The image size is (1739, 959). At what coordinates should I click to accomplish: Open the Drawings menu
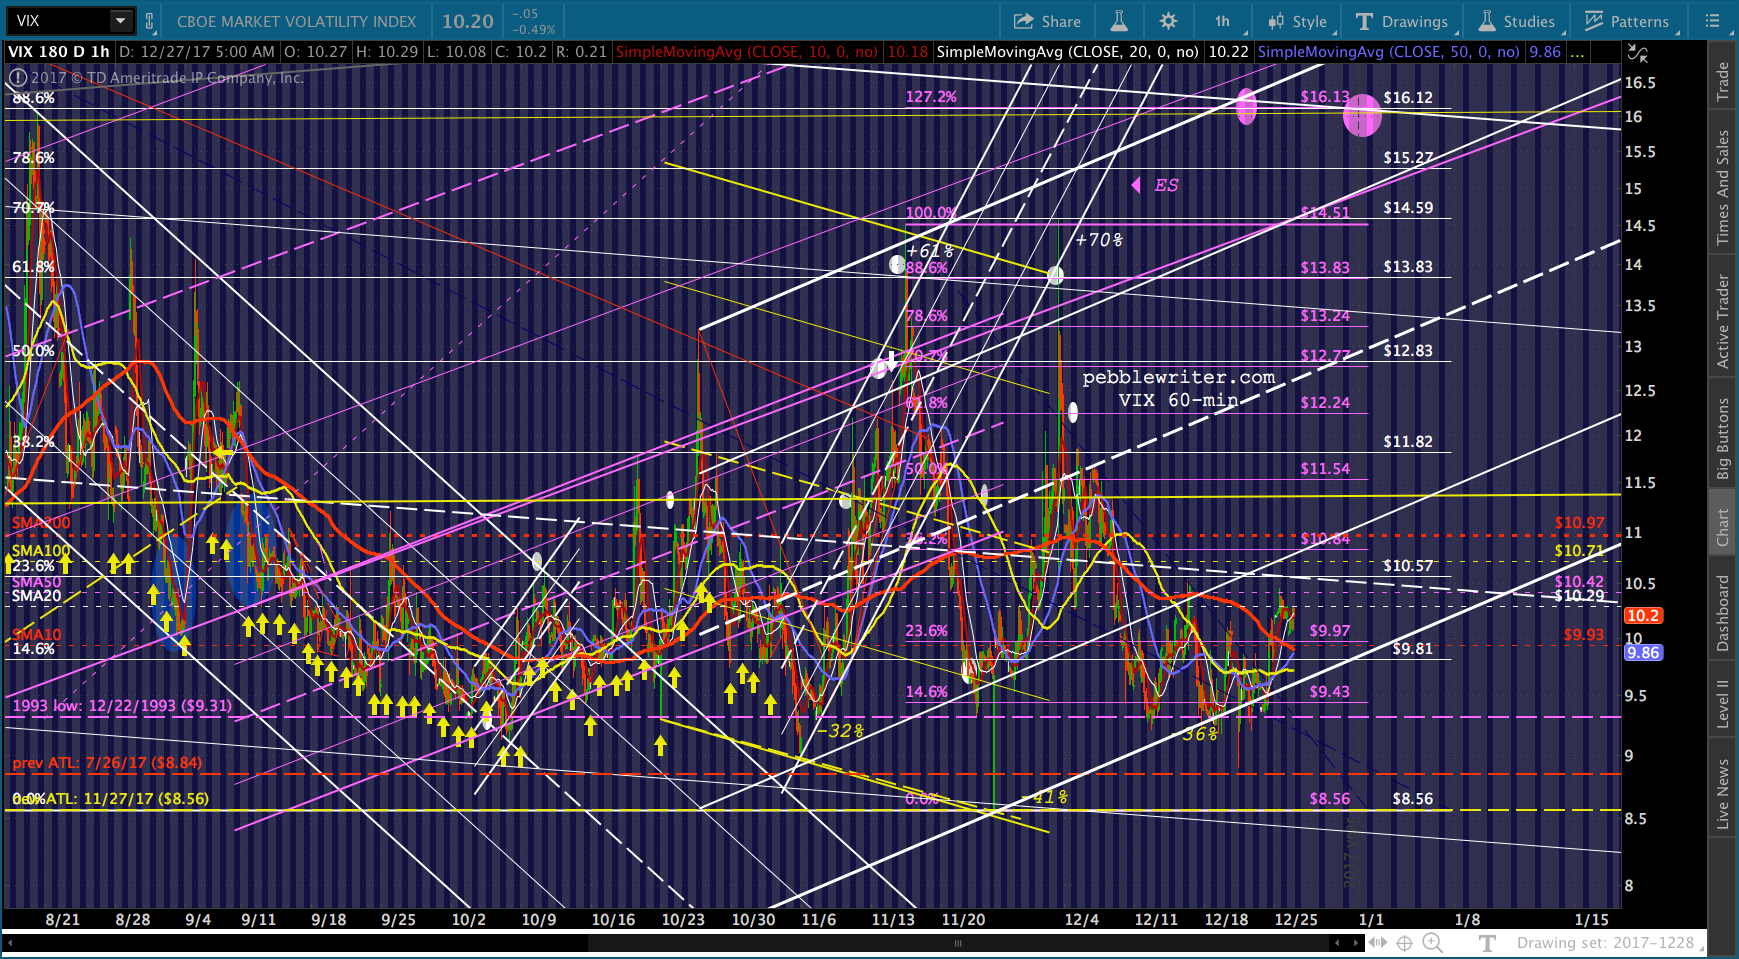[x=1402, y=21]
